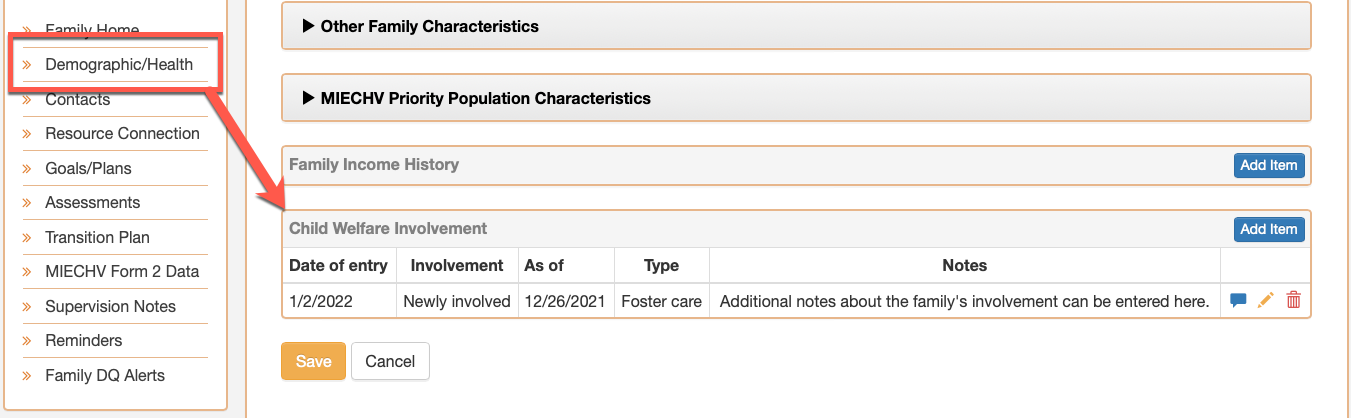1351x418 pixels.
Task: Go to Contacts in the sidebar
Action: click(x=78, y=100)
